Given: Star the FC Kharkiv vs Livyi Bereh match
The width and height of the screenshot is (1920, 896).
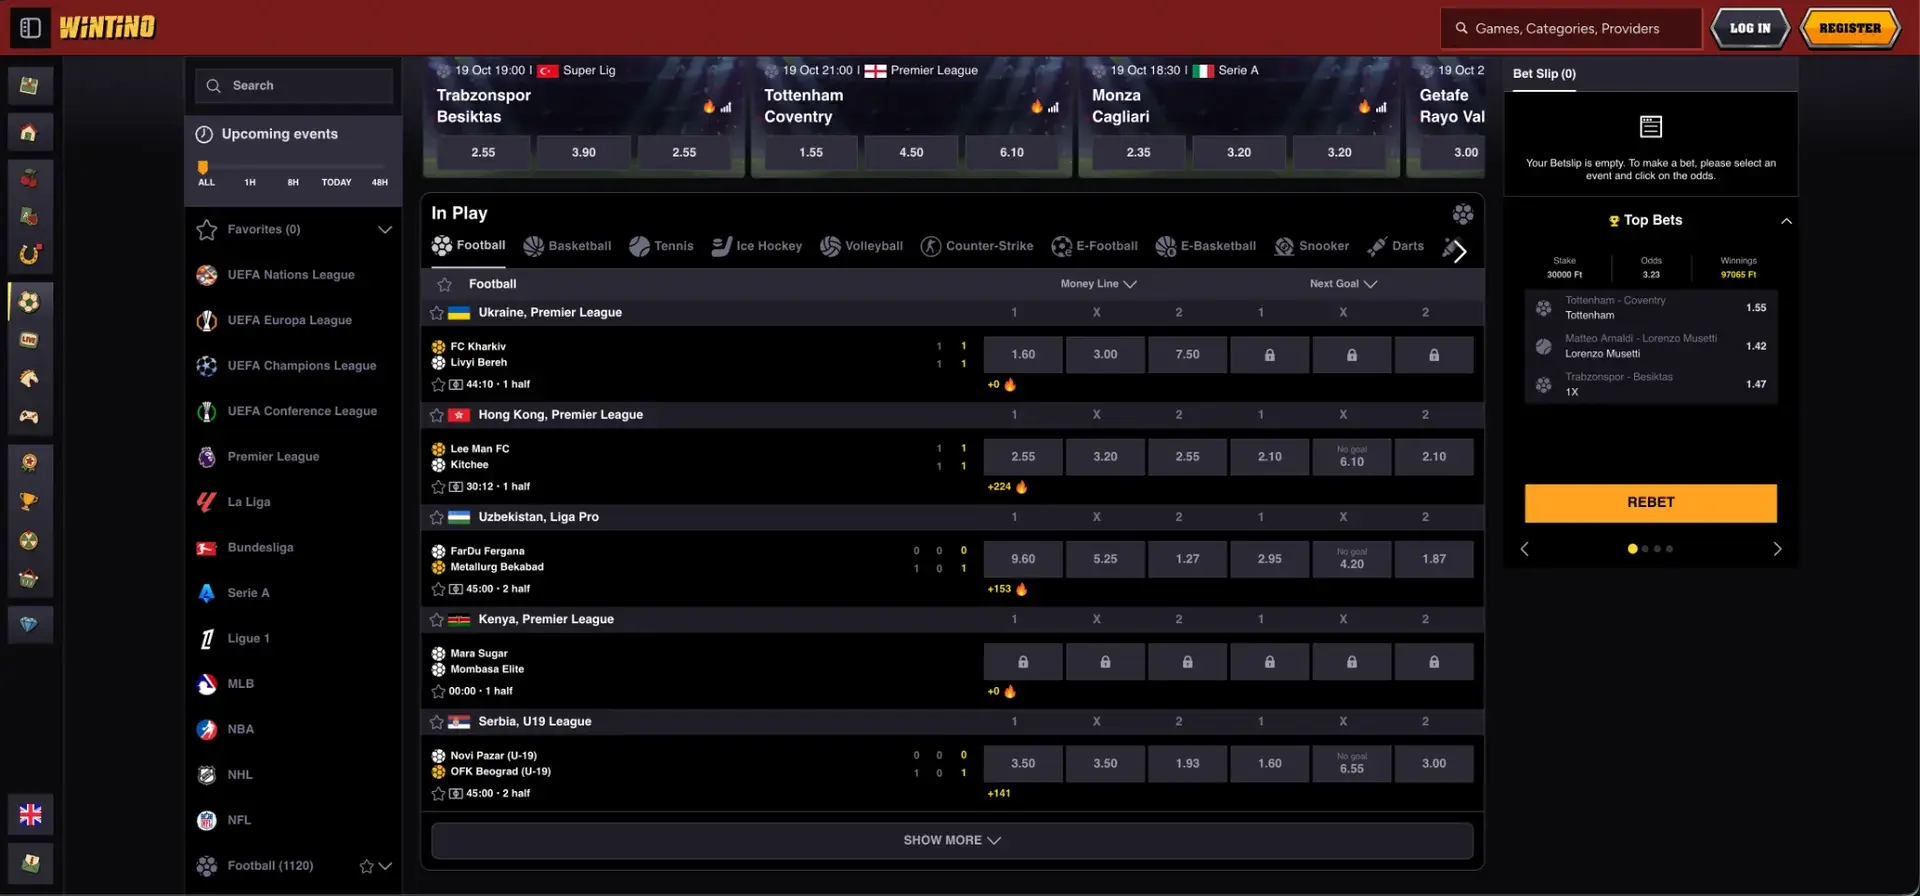Looking at the screenshot, I should point(438,384).
